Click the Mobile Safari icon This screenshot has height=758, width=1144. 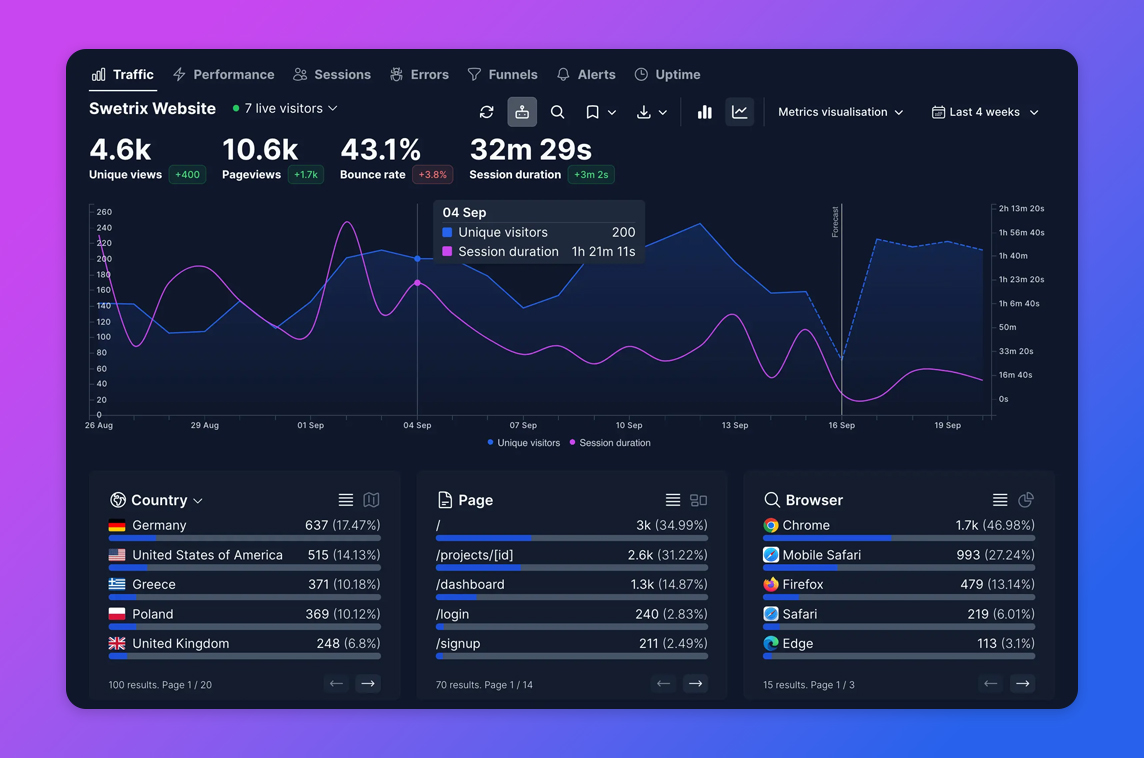coord(771,554)
